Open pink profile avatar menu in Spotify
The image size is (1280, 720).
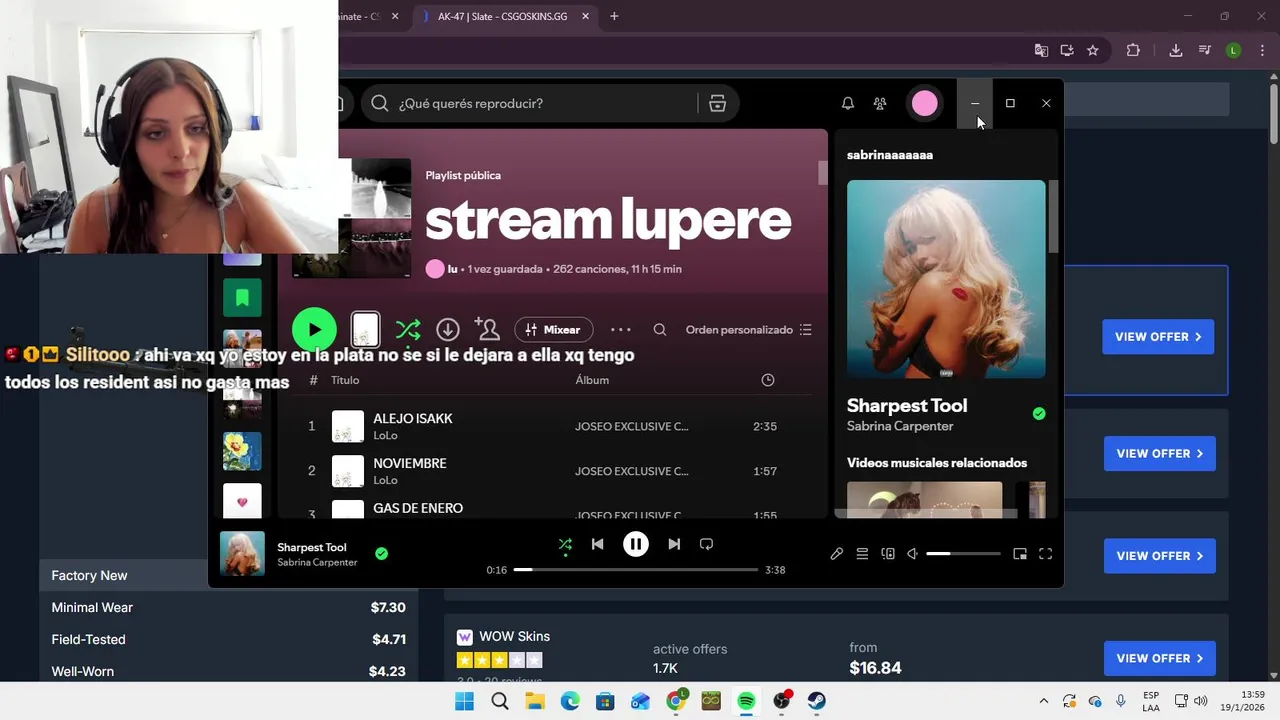(925, 103)
